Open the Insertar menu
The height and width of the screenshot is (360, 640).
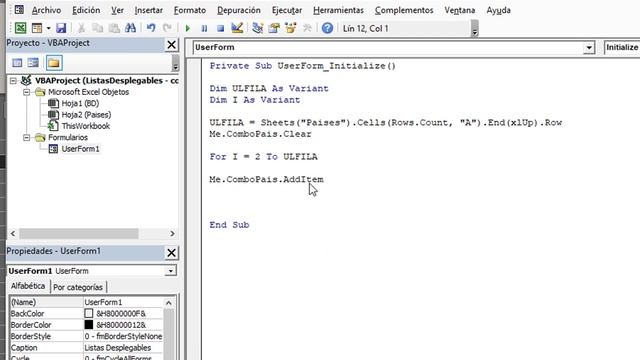coord(149,10)
